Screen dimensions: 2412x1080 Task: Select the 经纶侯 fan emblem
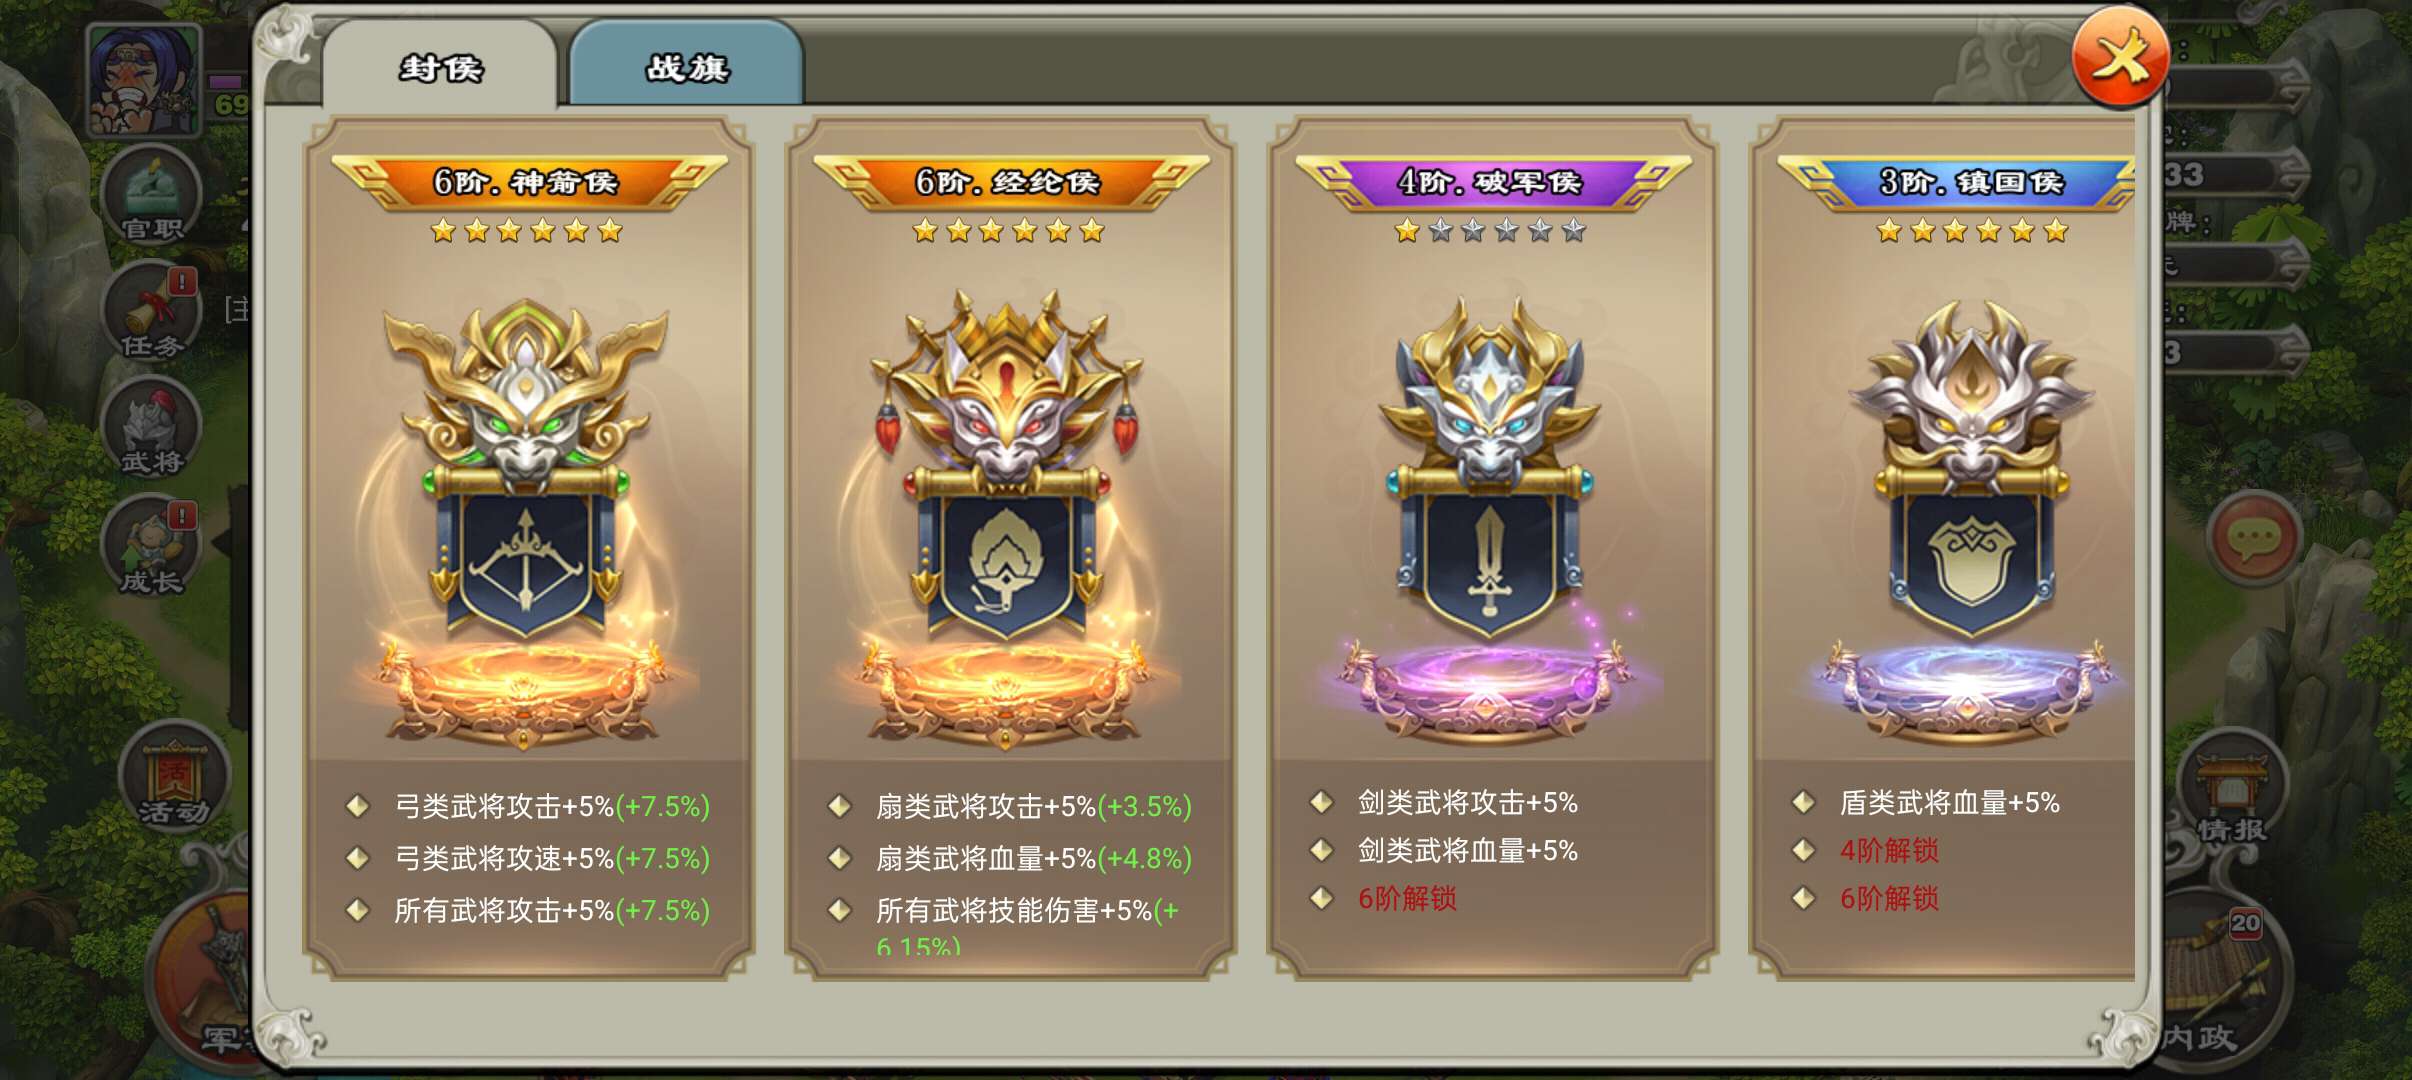1006,520
